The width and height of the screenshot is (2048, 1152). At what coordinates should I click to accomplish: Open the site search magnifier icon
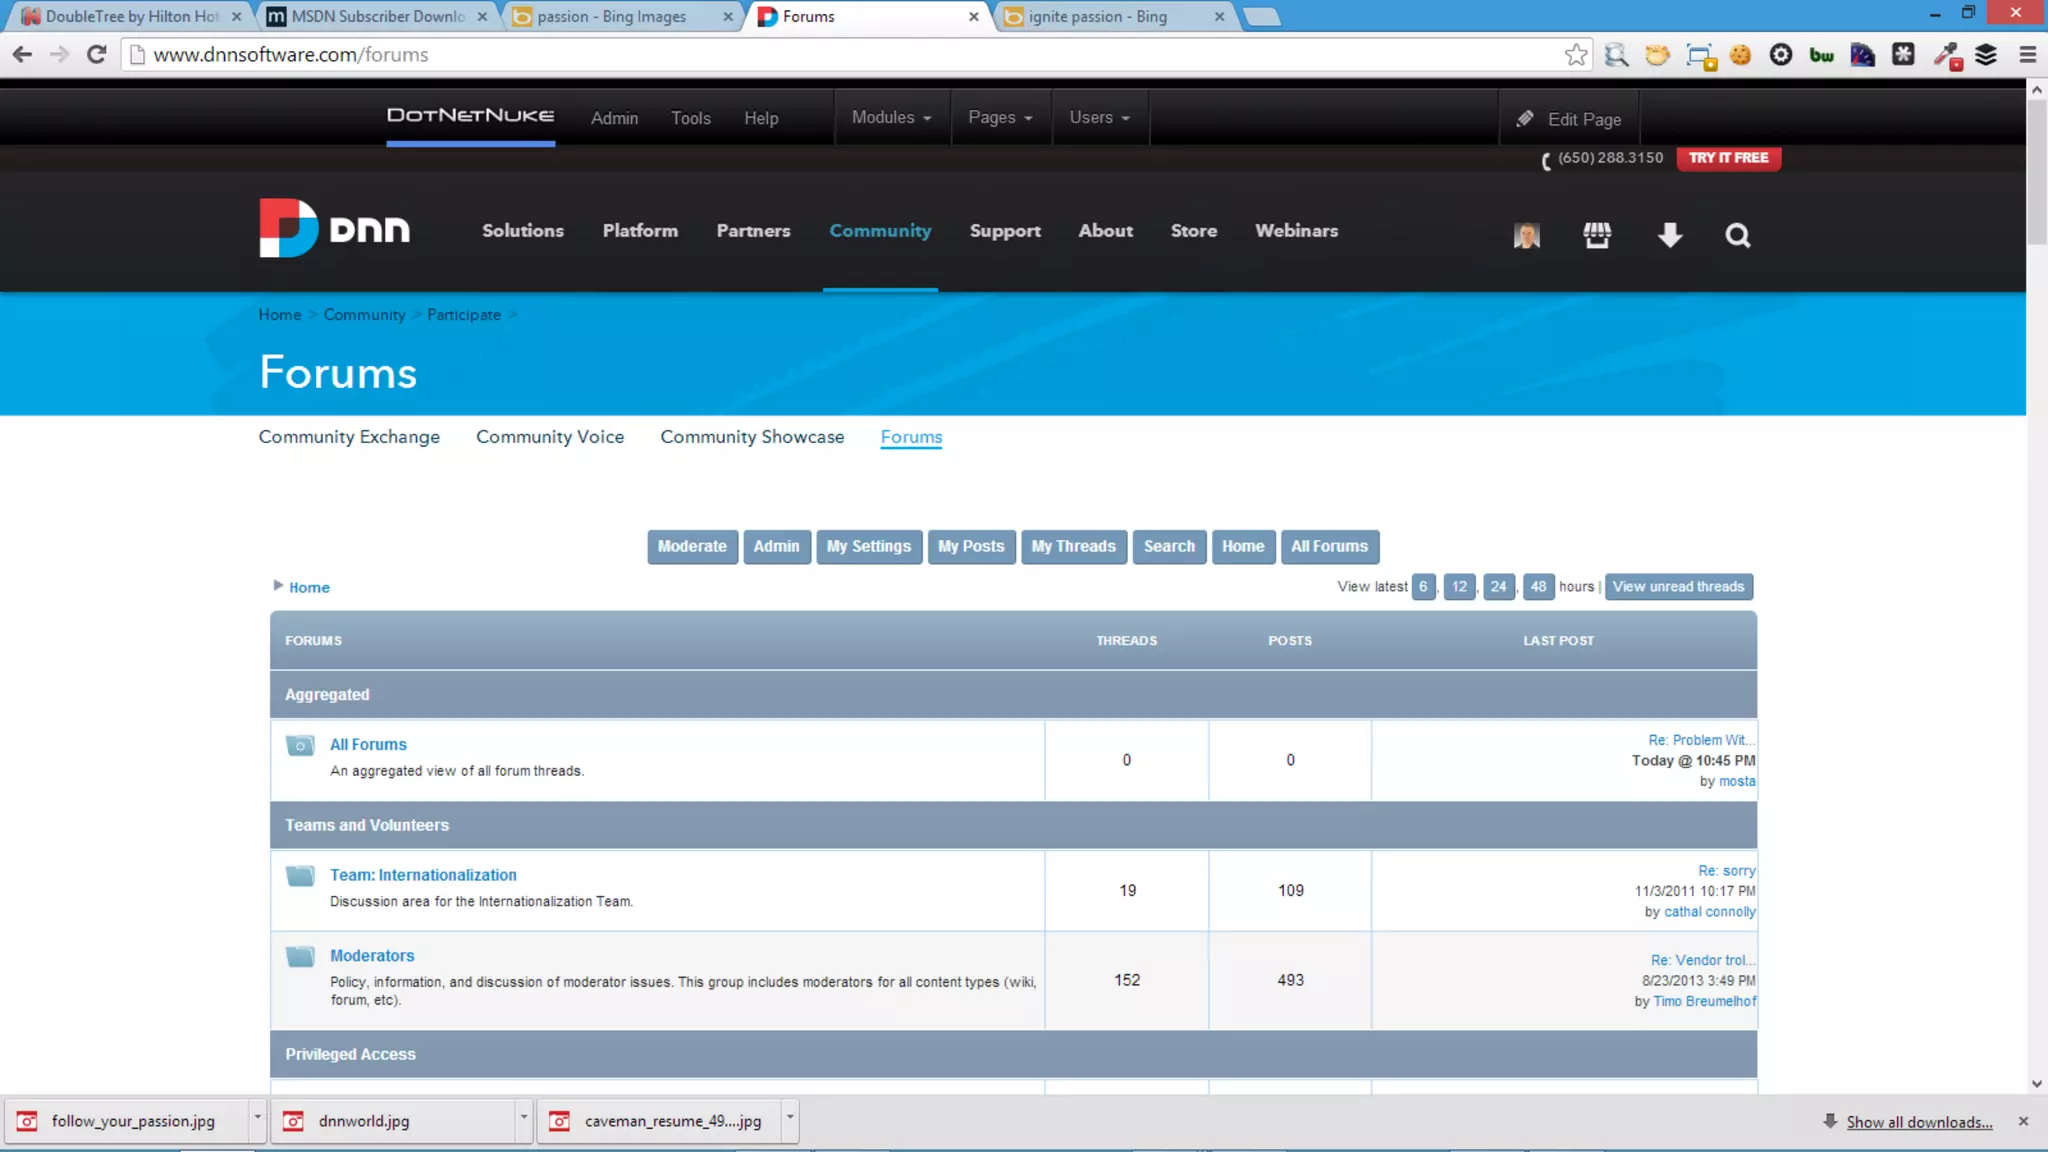coord(1738,235)
